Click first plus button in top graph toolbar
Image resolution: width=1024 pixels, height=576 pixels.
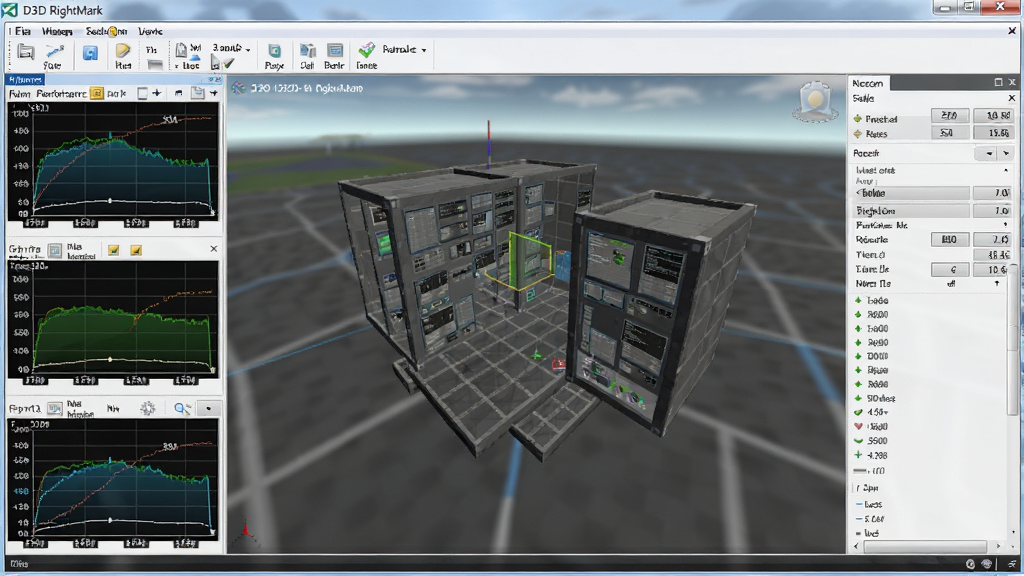click(157, 93)
